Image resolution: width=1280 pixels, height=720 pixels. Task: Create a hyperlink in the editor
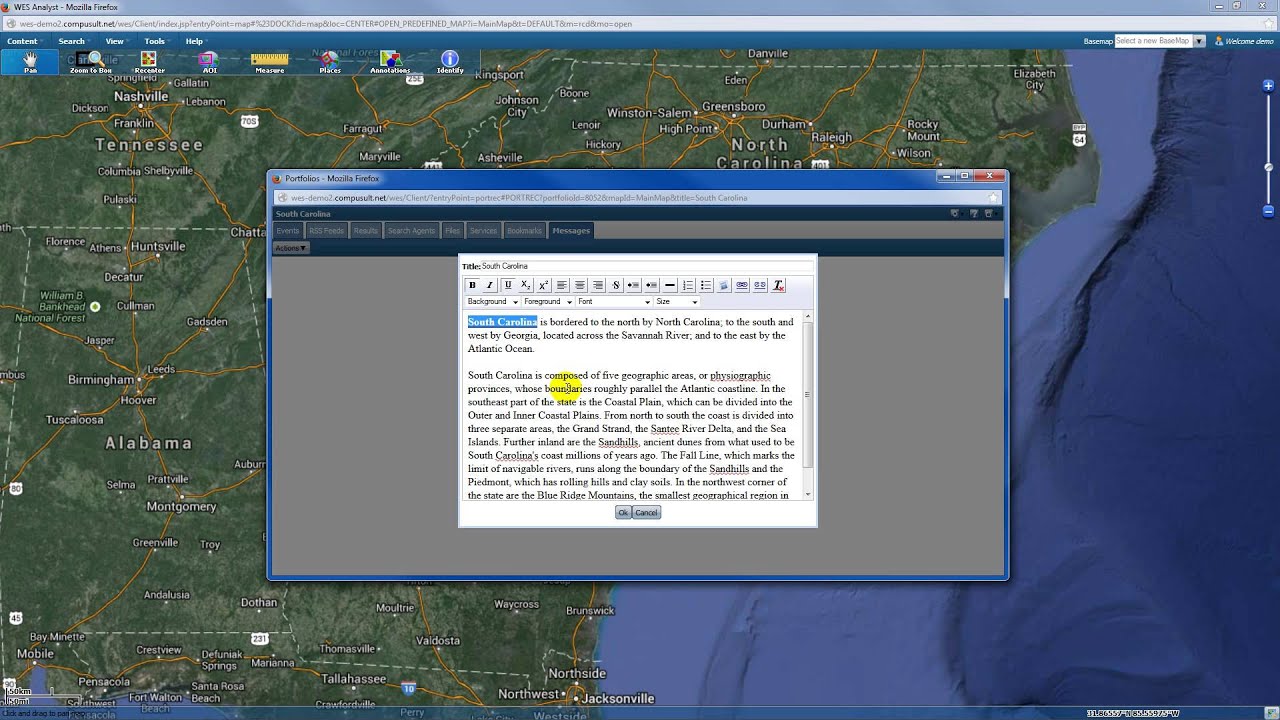tap(742, 285)
